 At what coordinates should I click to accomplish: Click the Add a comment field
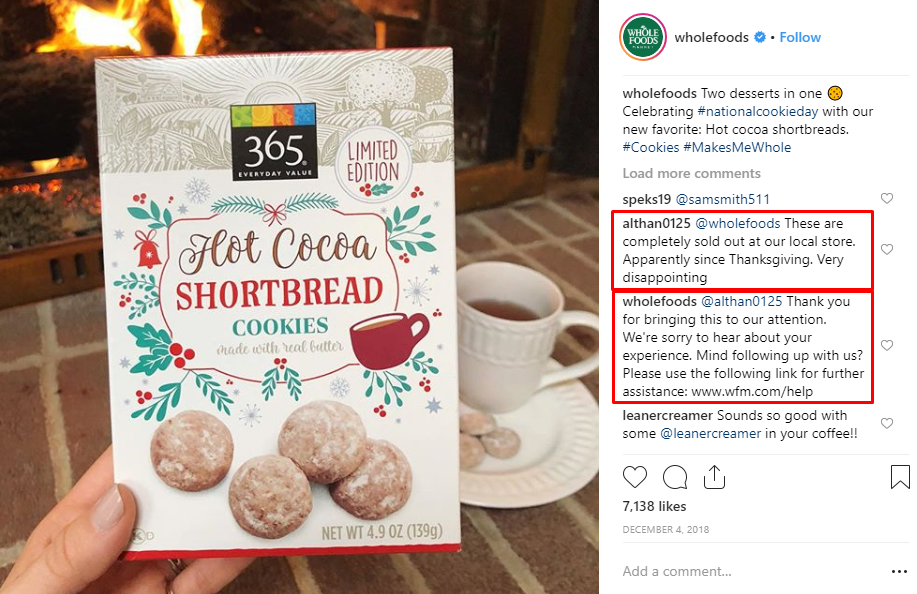tap(751, 571)
